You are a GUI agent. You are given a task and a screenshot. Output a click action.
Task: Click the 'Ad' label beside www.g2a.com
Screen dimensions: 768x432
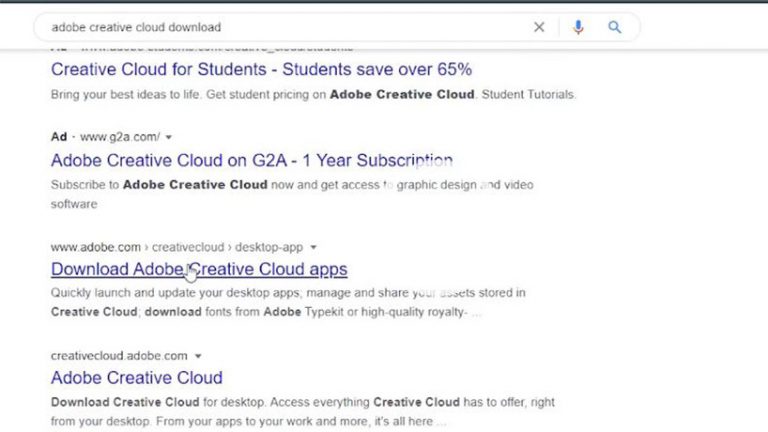pos(59,137)
